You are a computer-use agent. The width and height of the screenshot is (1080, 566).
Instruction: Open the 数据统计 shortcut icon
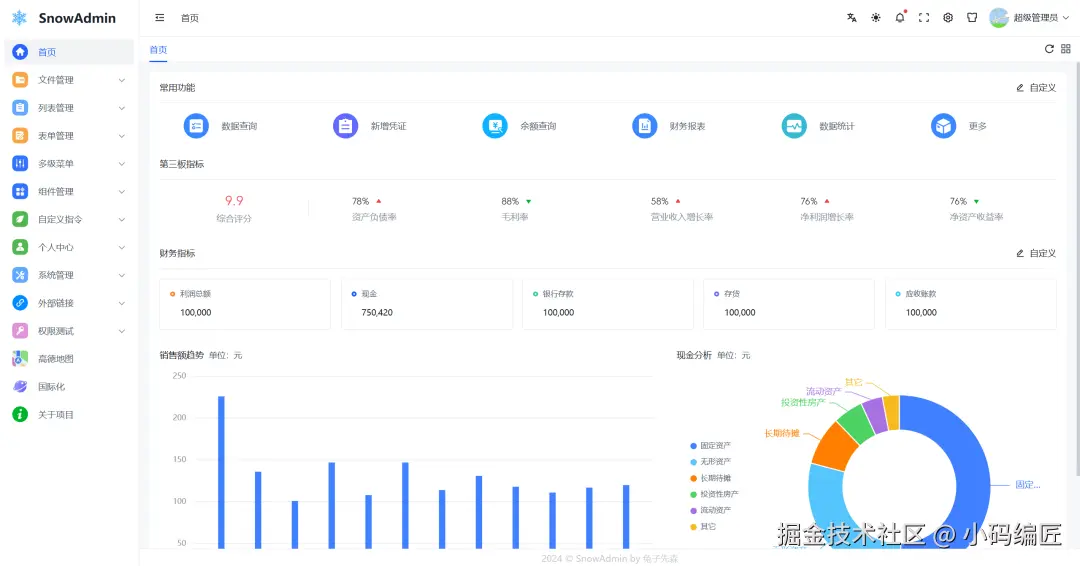[x=794, y=126]
